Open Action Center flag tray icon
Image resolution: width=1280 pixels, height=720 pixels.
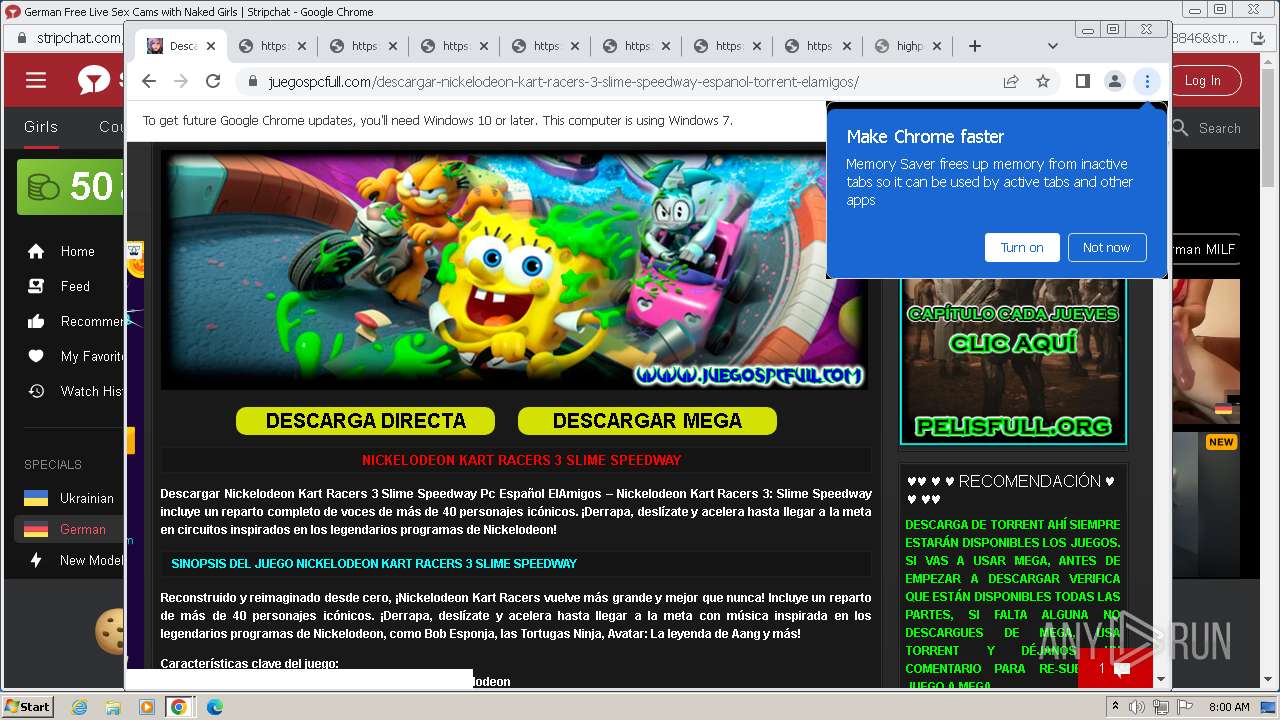[1184, 707]
